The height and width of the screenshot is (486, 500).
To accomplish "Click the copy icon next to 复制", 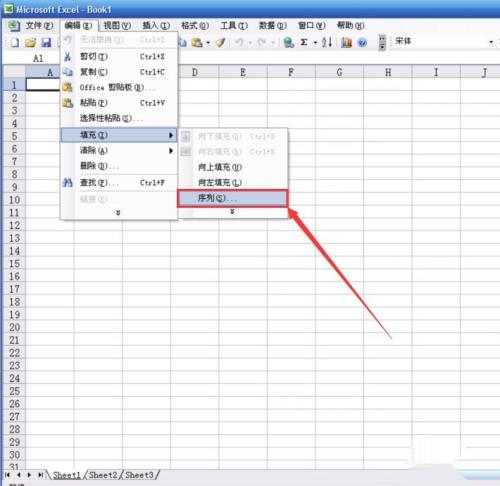I will click(x=68, y=71).
